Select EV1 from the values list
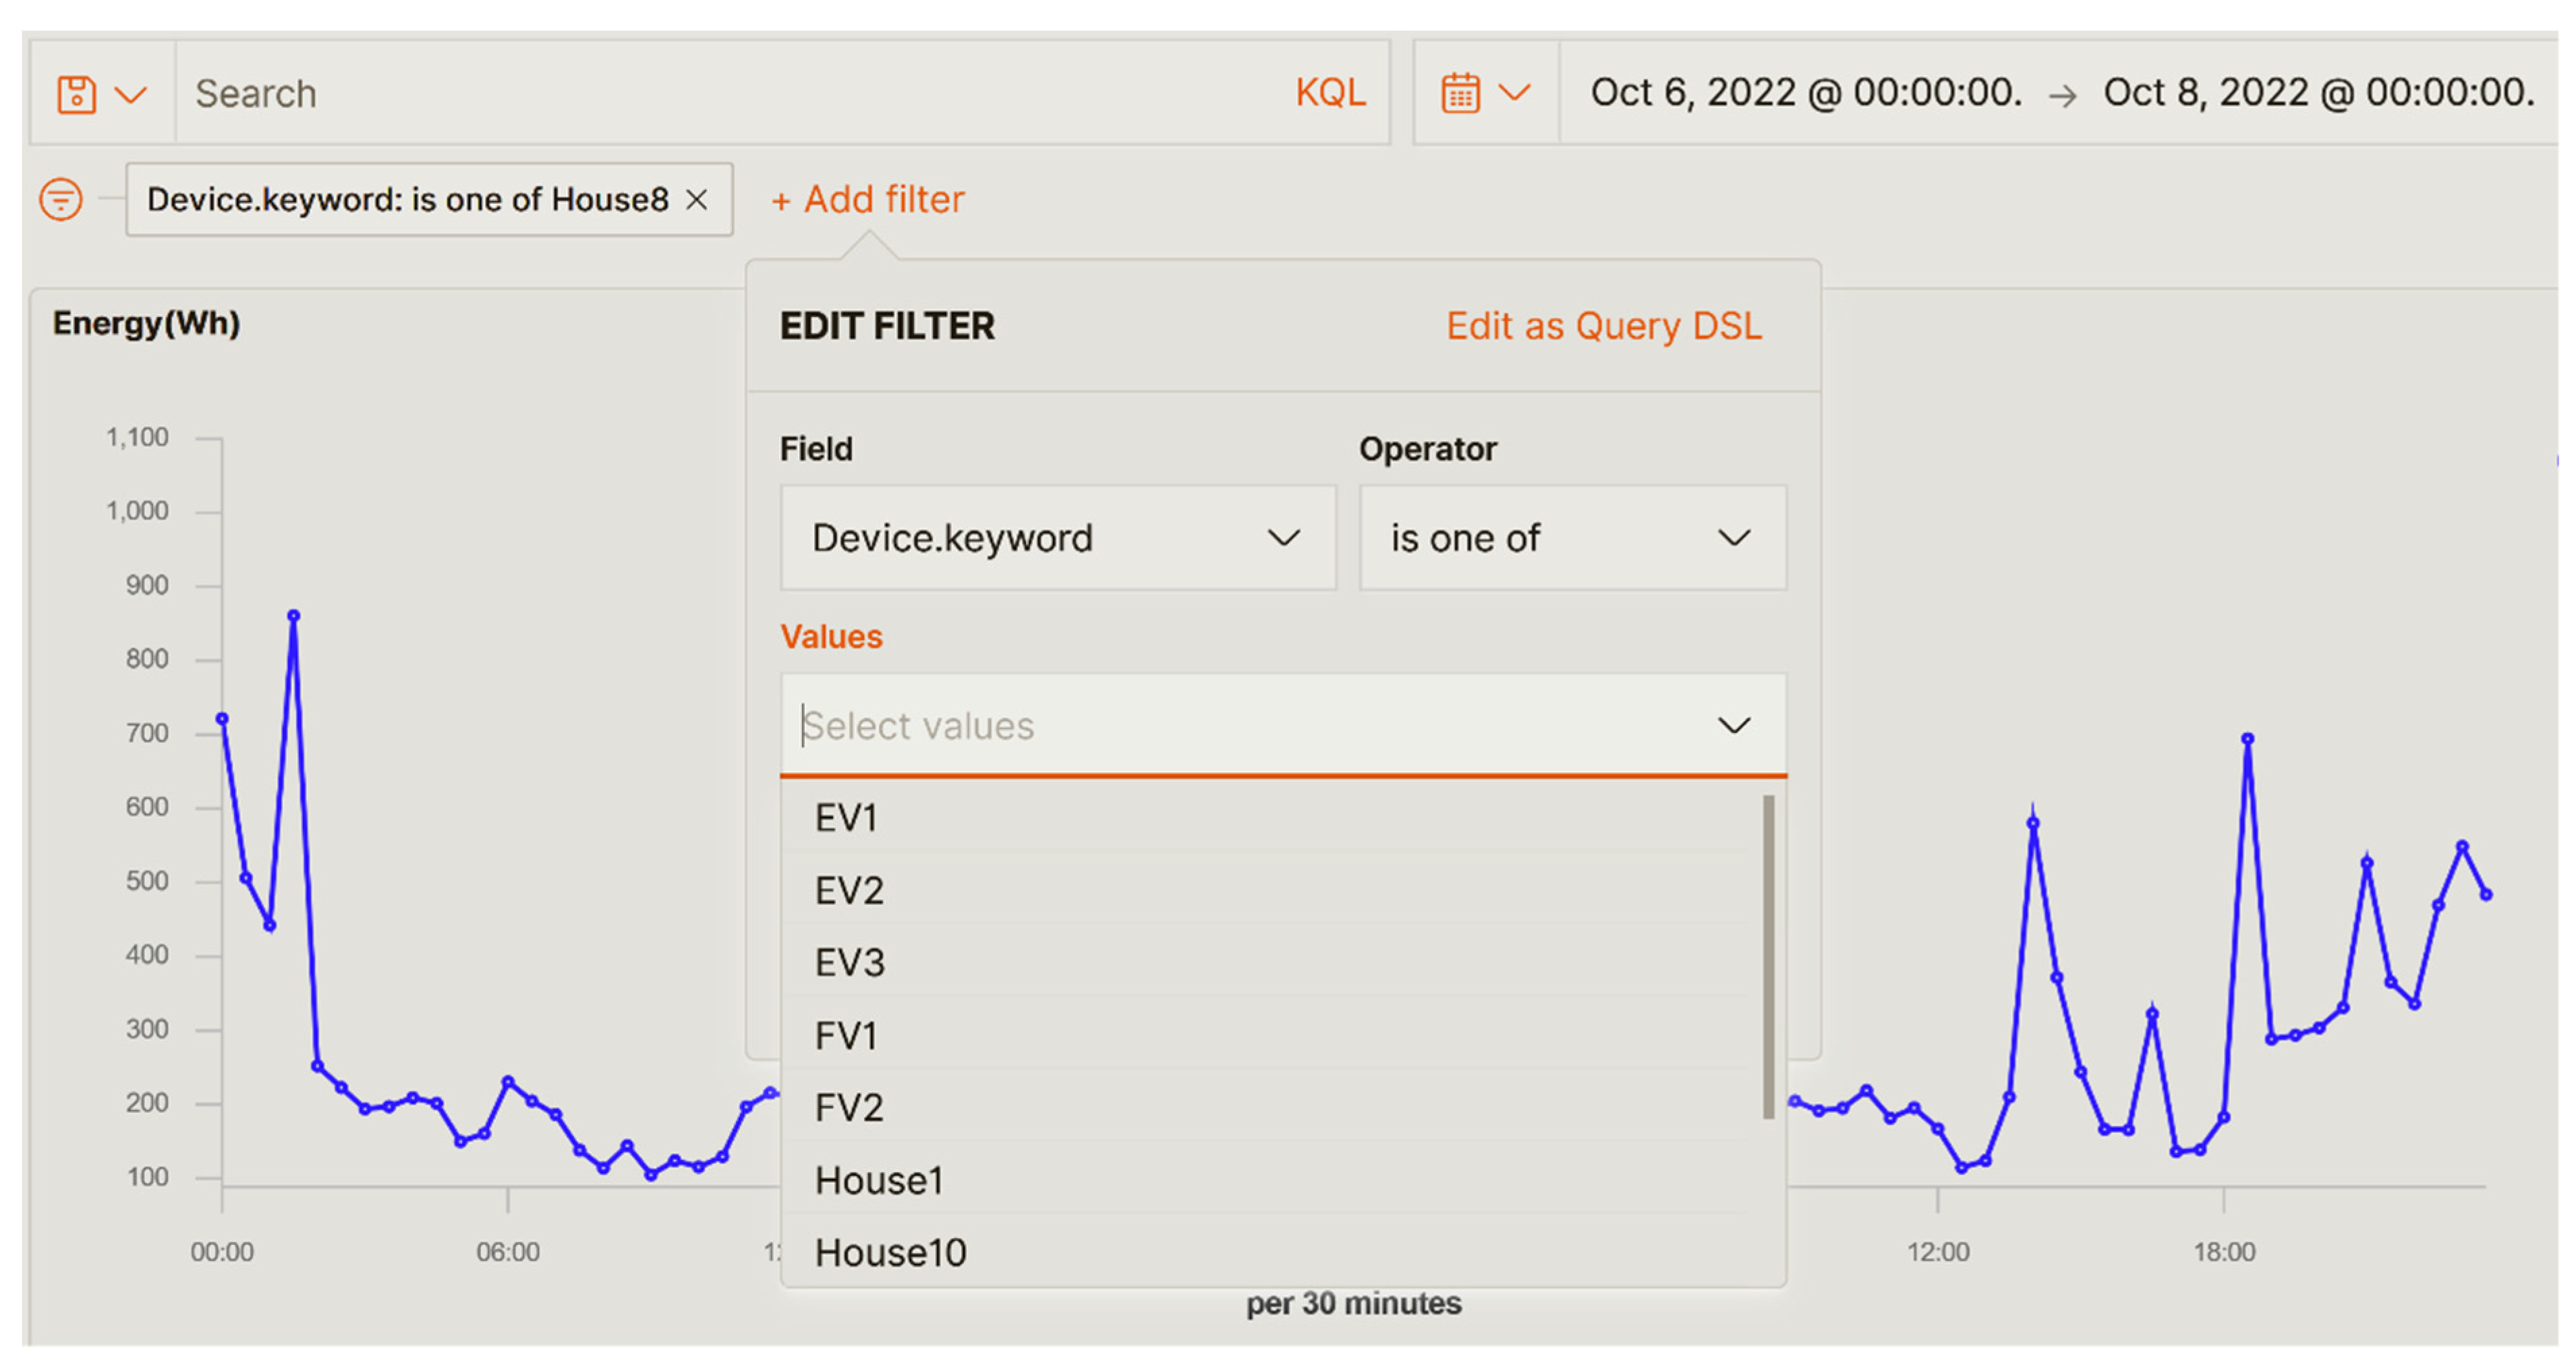The width and height of the screenshot is (2576, 1369). pyautogui.click(x=846, y=818)
